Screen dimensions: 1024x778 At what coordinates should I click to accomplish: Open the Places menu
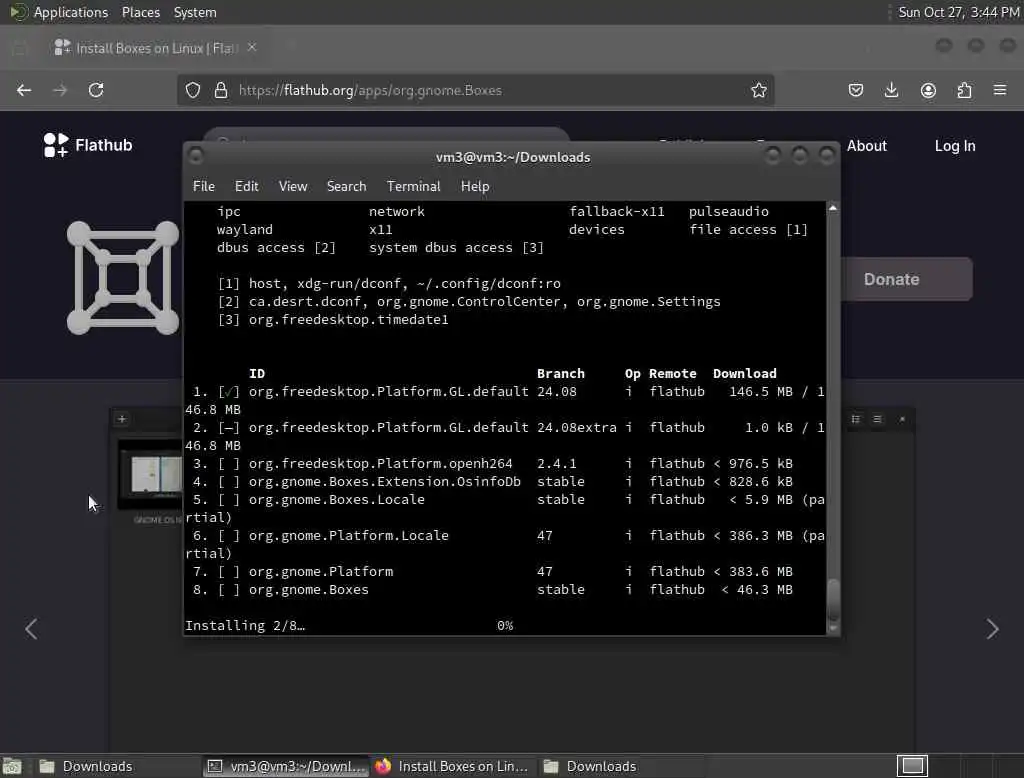click(140, 12)
